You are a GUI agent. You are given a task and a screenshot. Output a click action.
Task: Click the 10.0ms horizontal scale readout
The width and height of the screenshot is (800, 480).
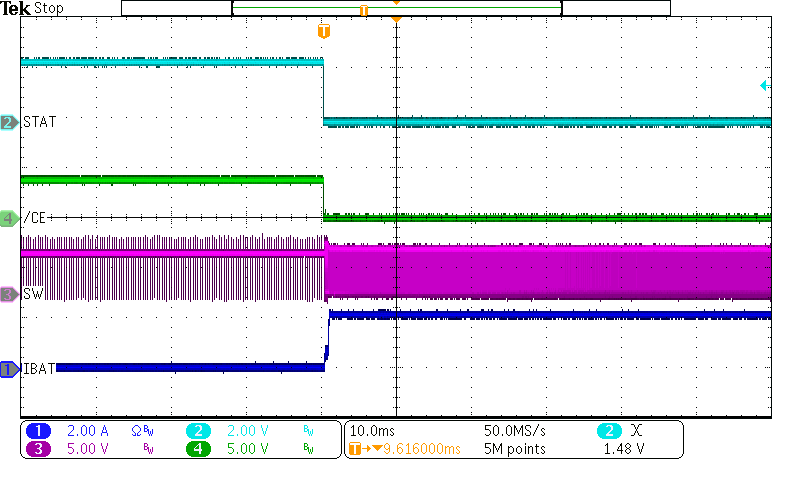pyautogui.click(x=373, y=430)
